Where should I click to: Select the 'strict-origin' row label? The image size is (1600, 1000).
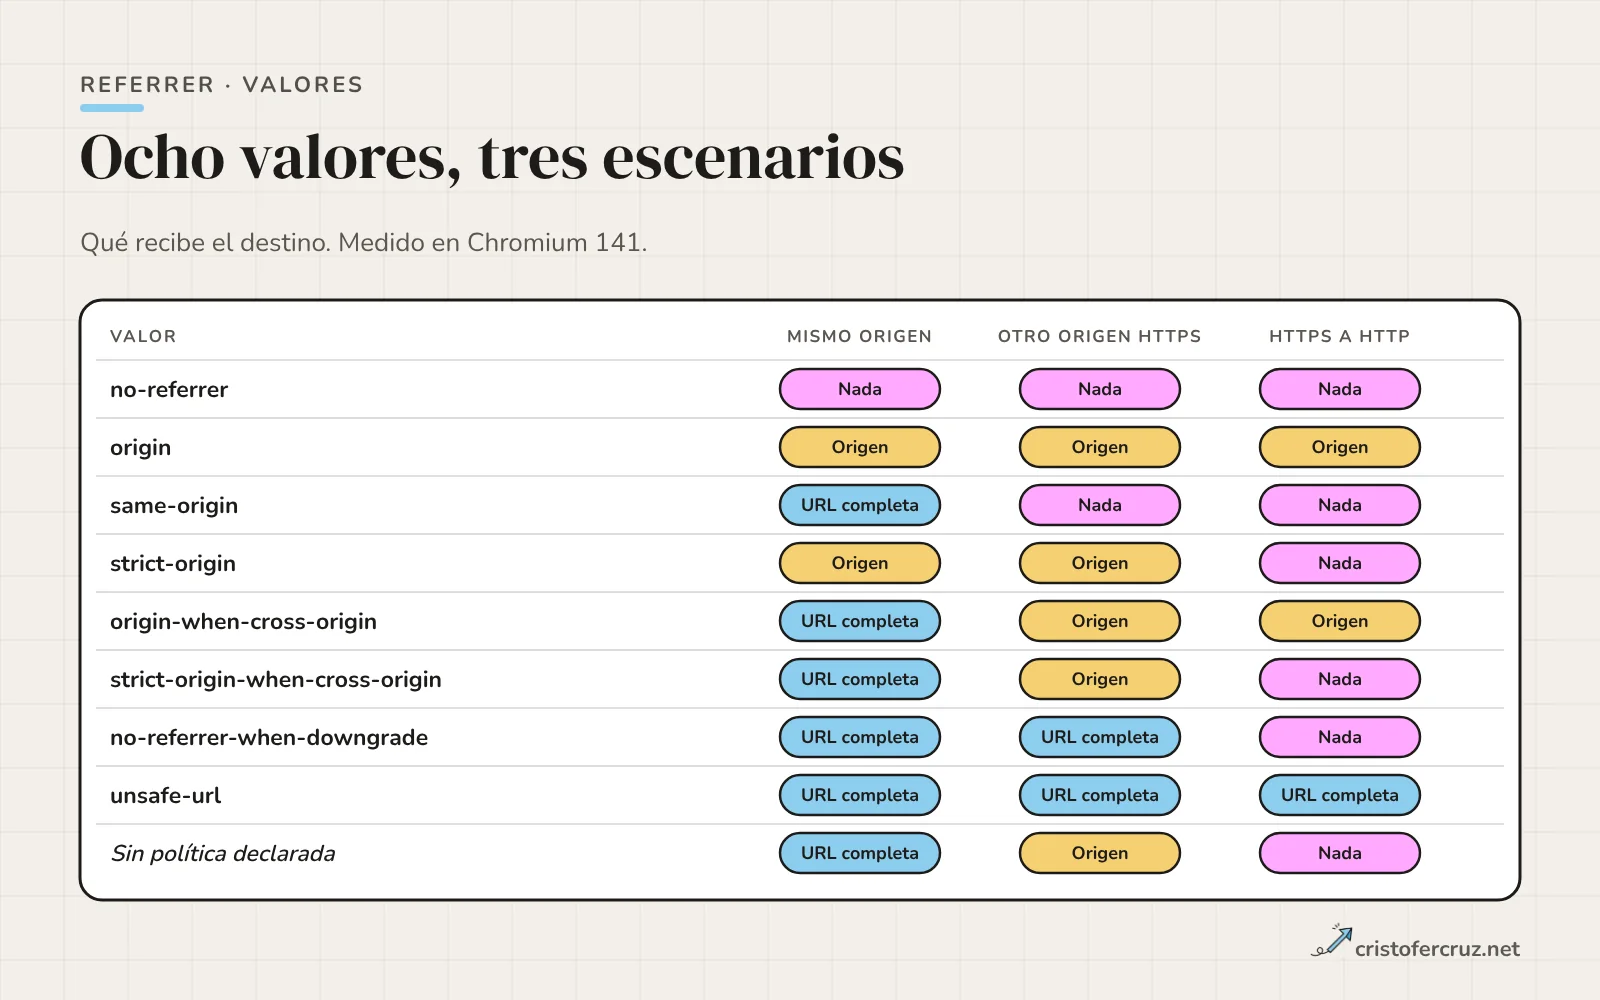click(173, 564)
